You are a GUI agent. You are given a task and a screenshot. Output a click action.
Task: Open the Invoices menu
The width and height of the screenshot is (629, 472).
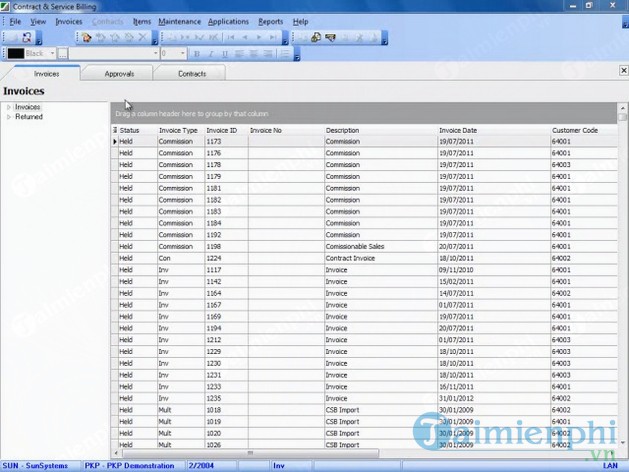tap(69, 22)
